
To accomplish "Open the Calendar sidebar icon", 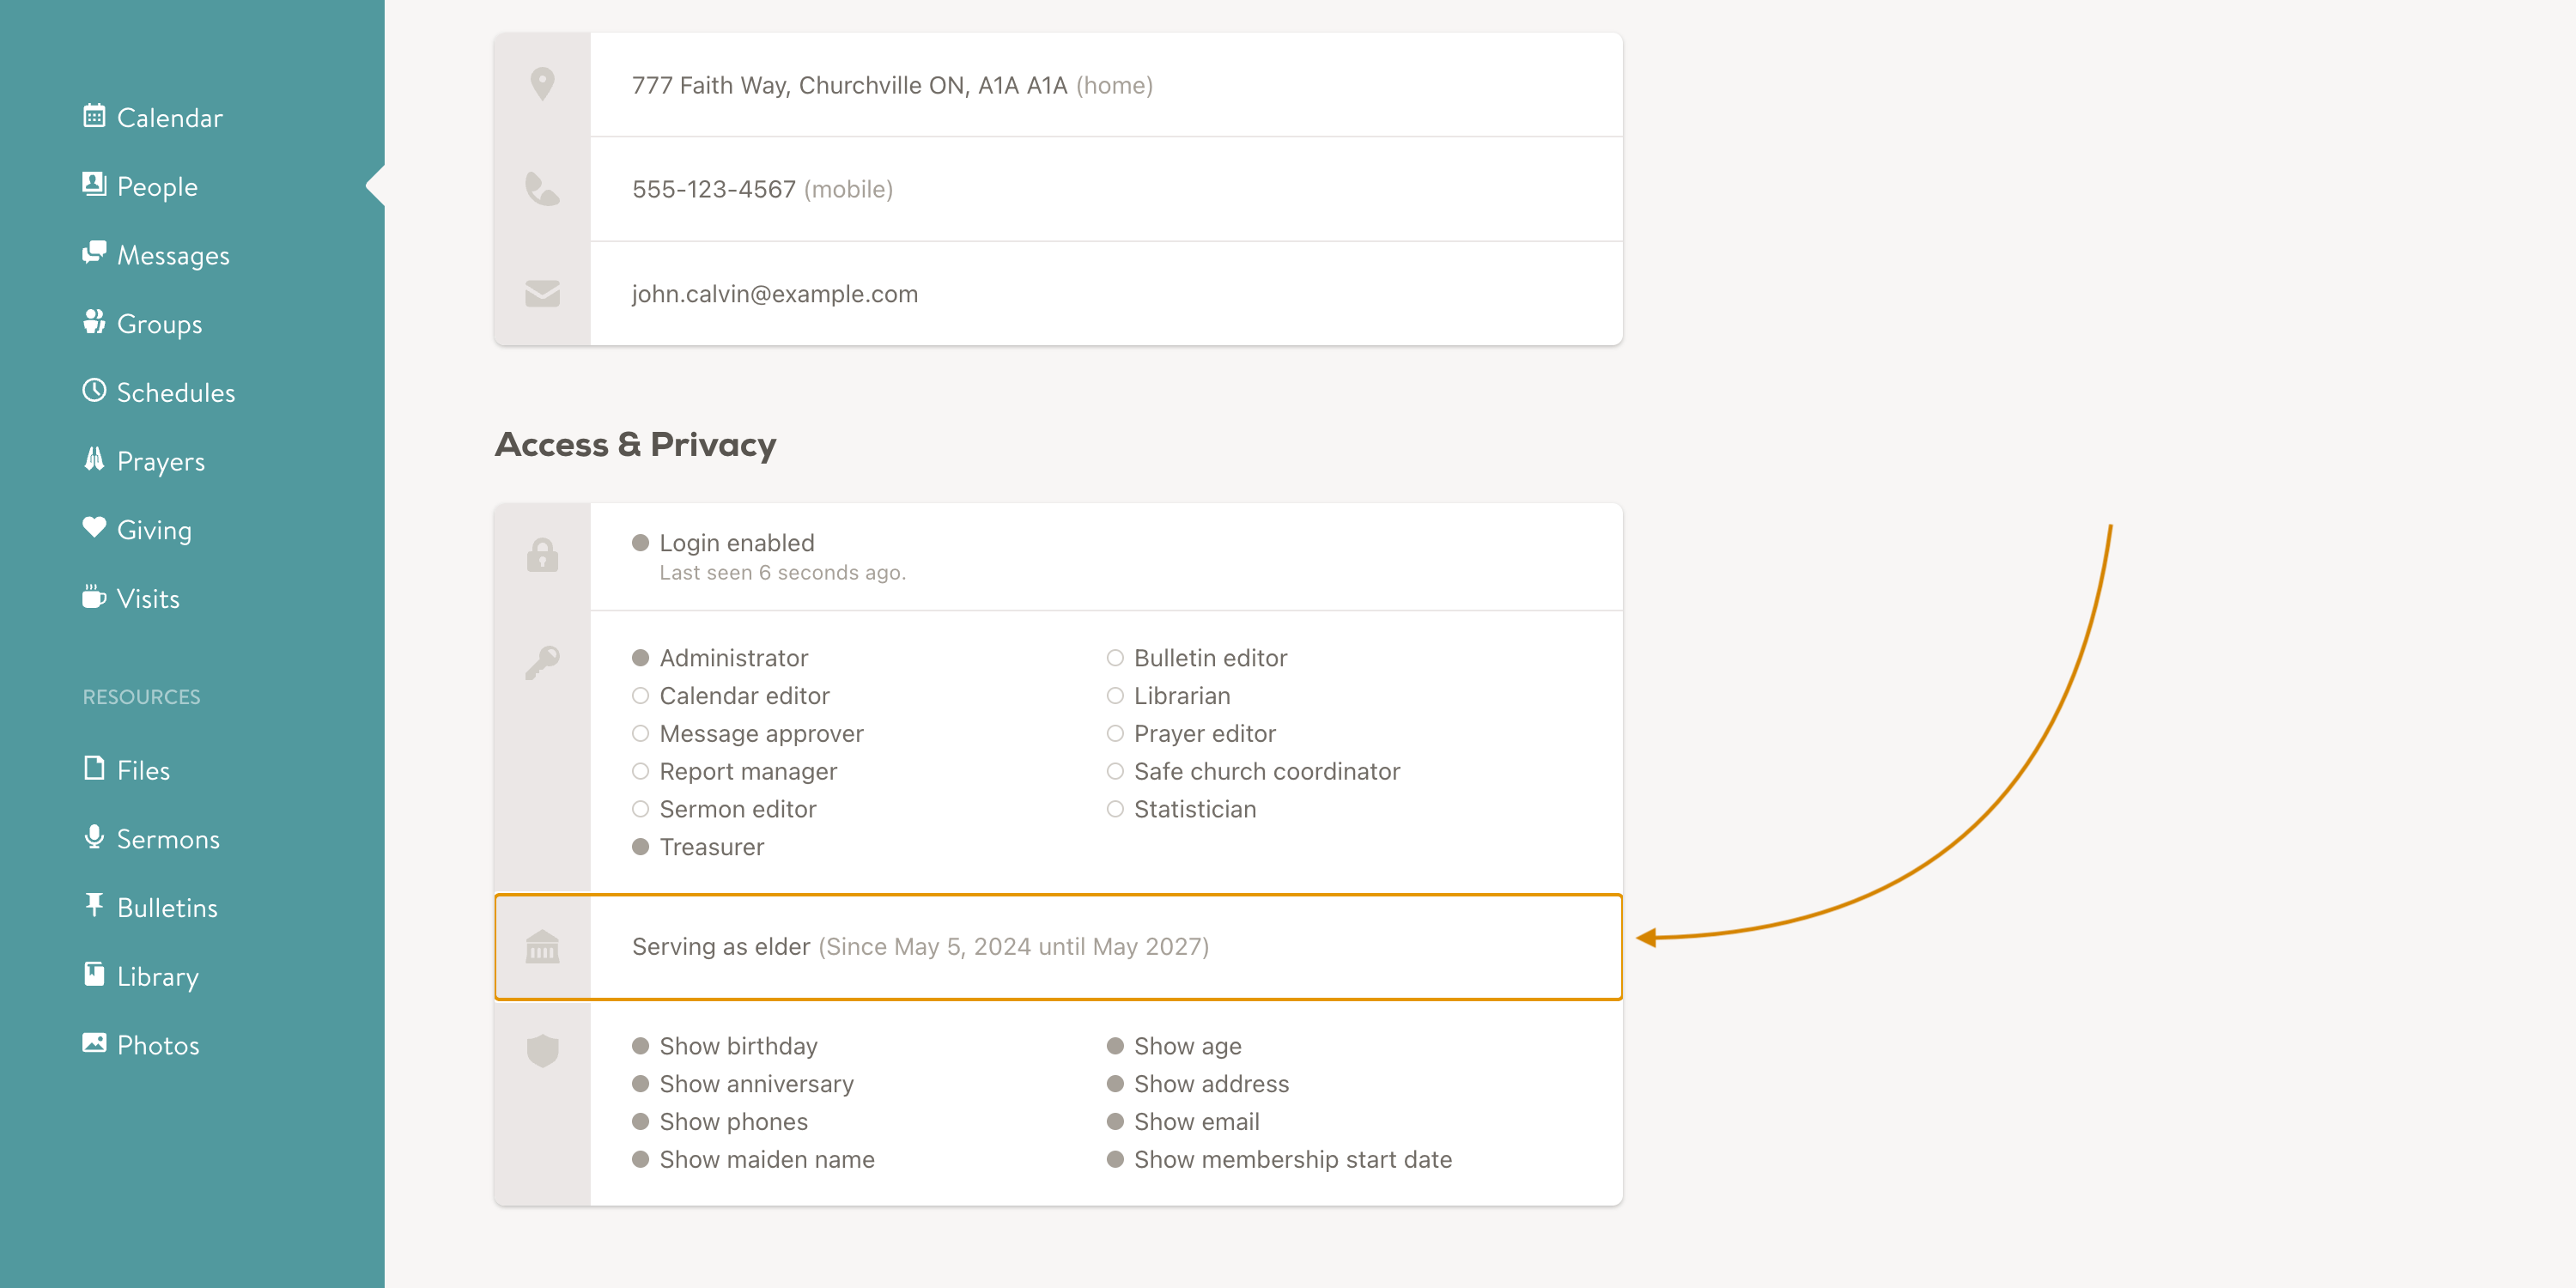I will click(x=94, y=116).
